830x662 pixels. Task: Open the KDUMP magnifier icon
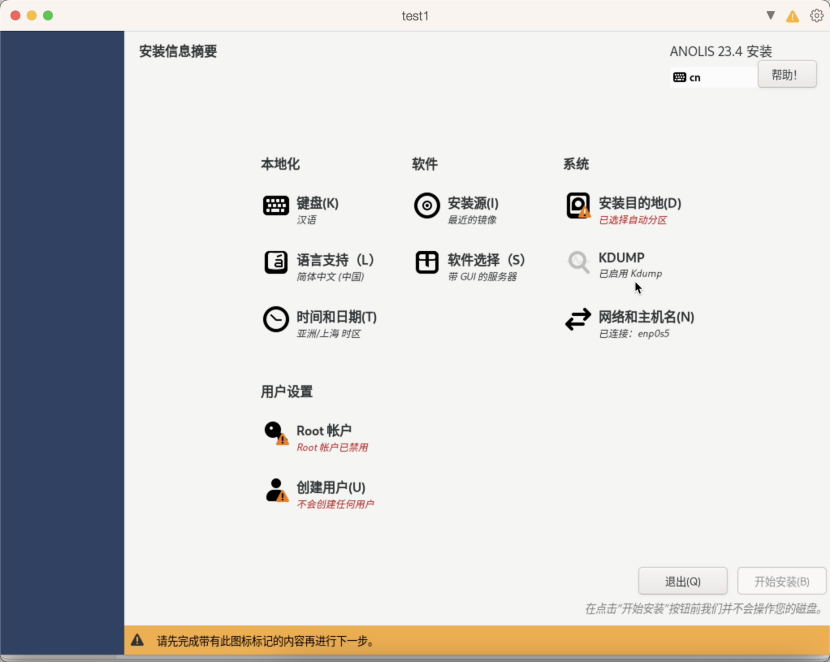pyautogui.click(x=578, y=262)
